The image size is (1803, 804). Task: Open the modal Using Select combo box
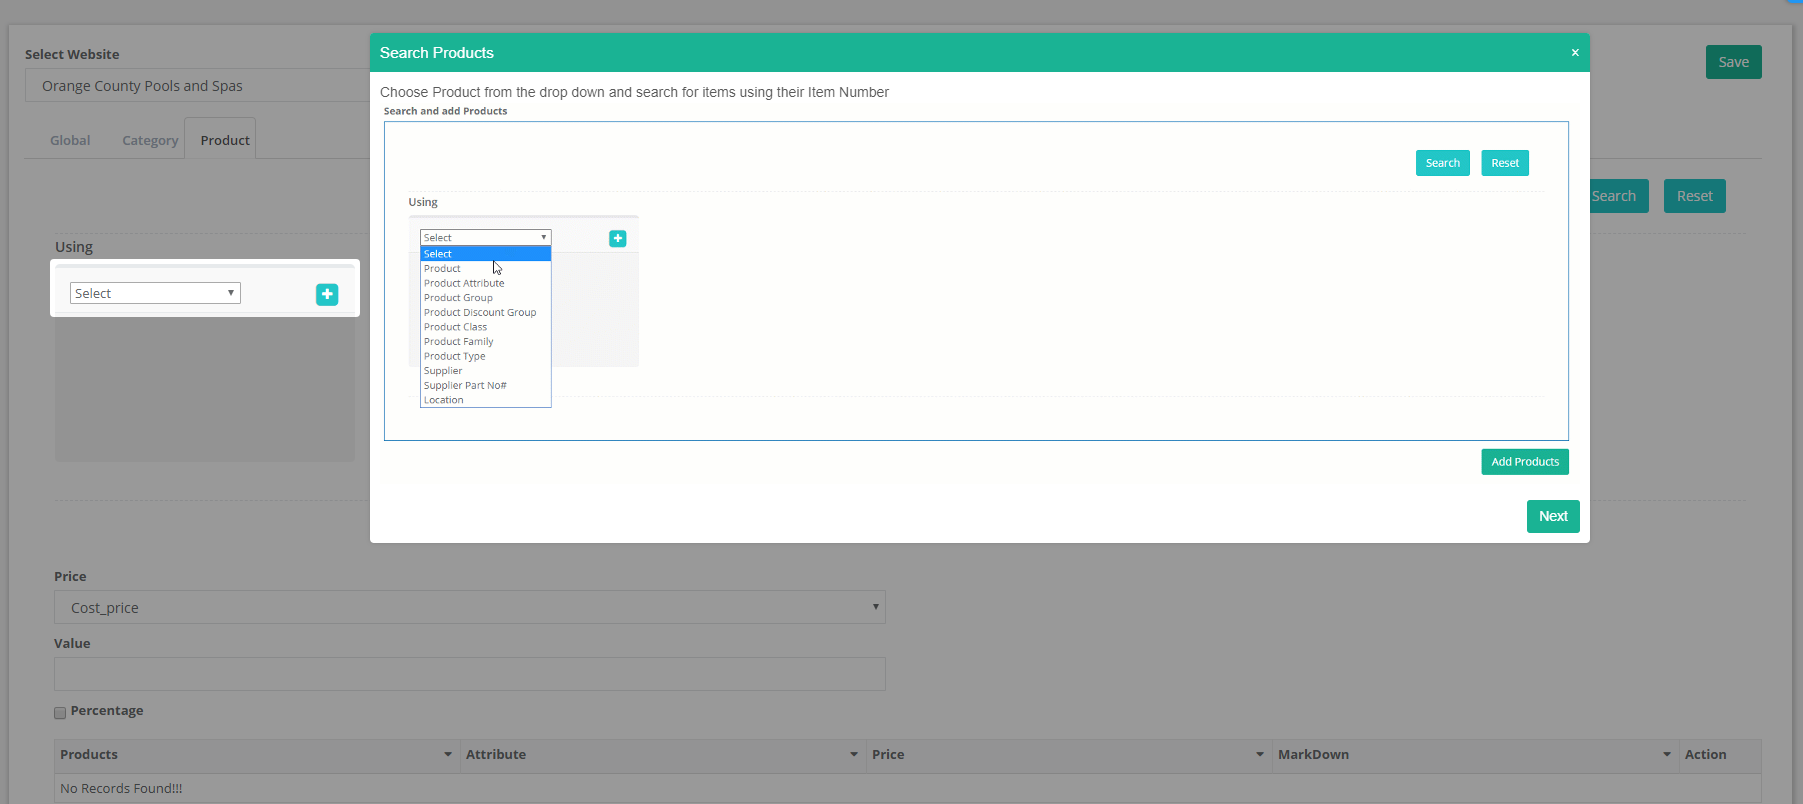(485, 238)
